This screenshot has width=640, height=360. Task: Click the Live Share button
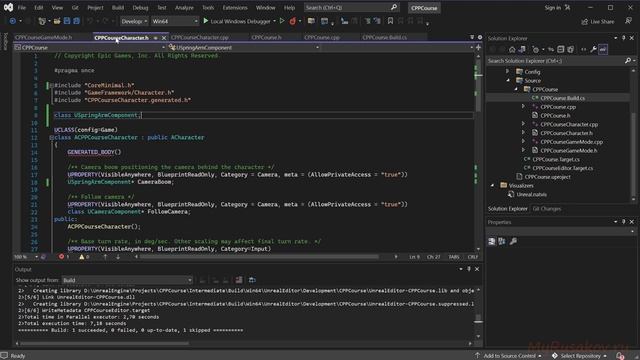click(x=598, y=21)
